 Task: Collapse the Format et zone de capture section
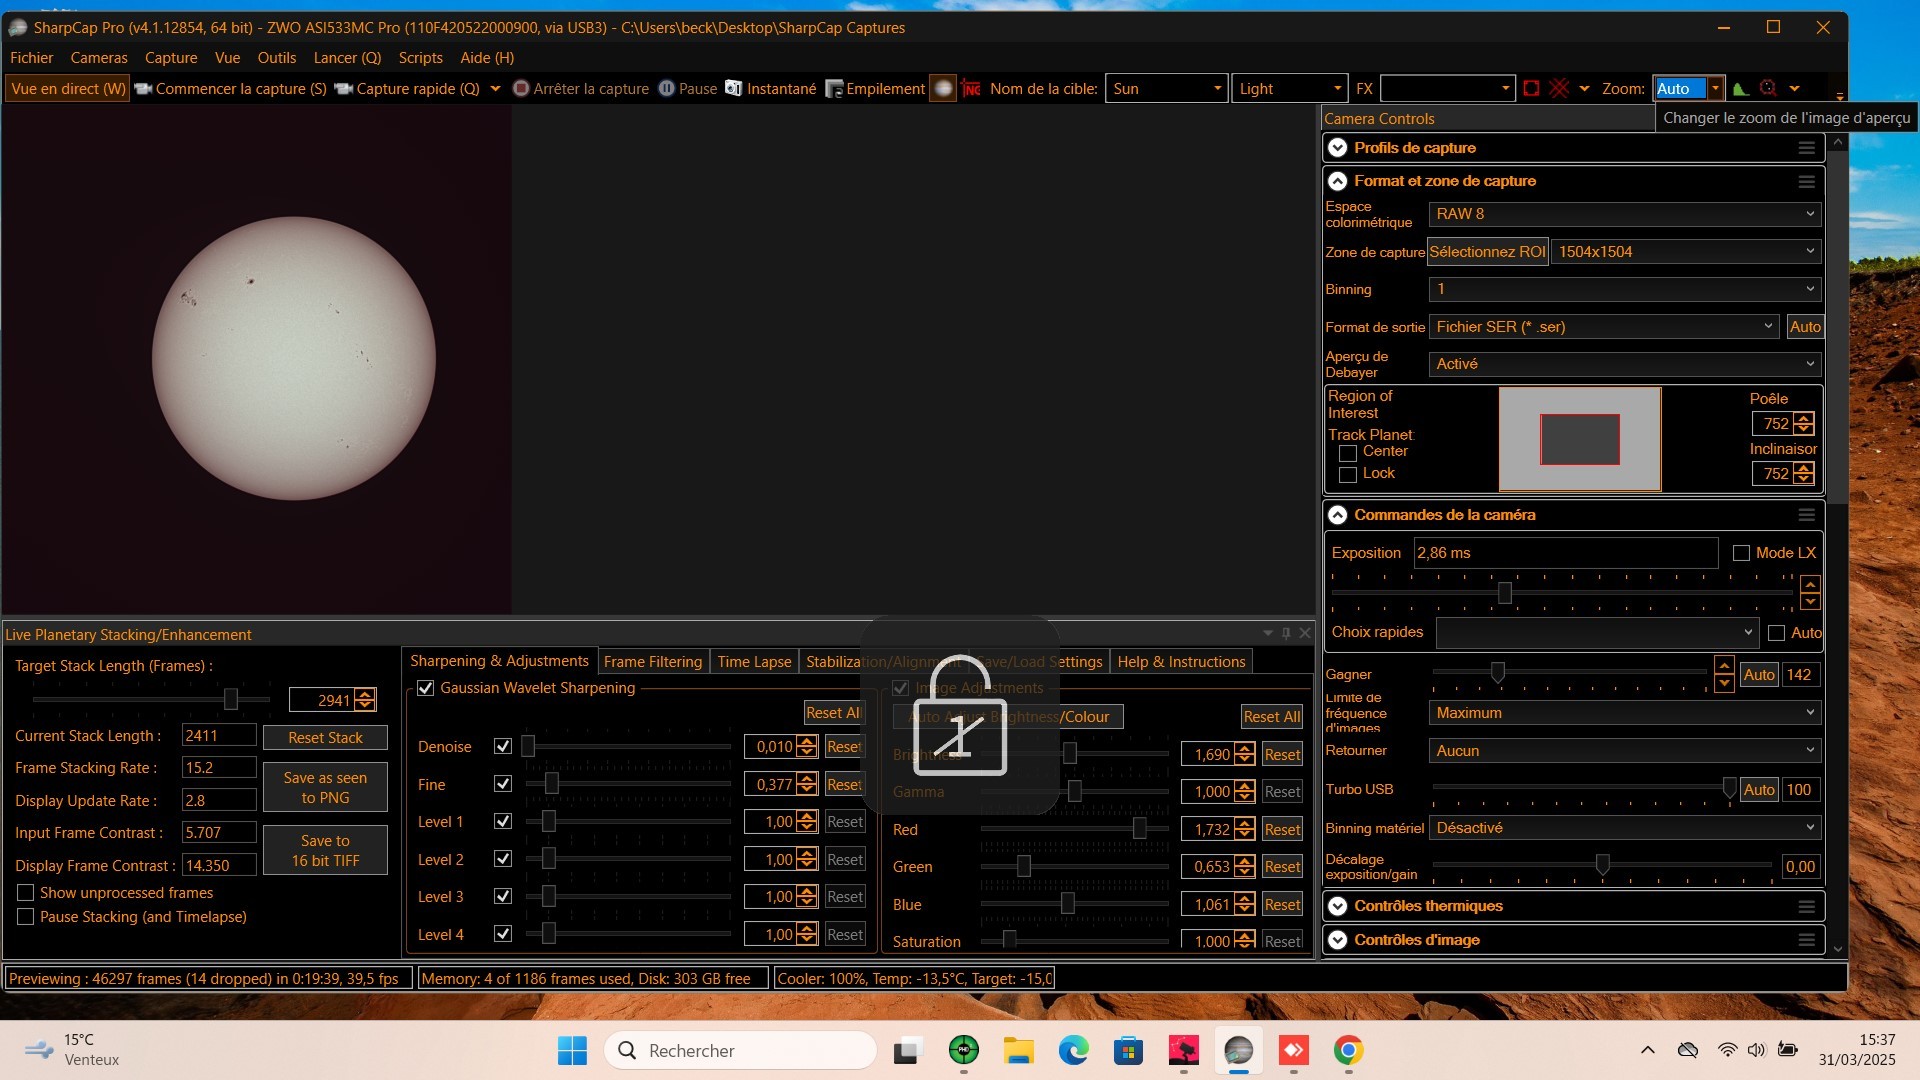(1337, 182)
